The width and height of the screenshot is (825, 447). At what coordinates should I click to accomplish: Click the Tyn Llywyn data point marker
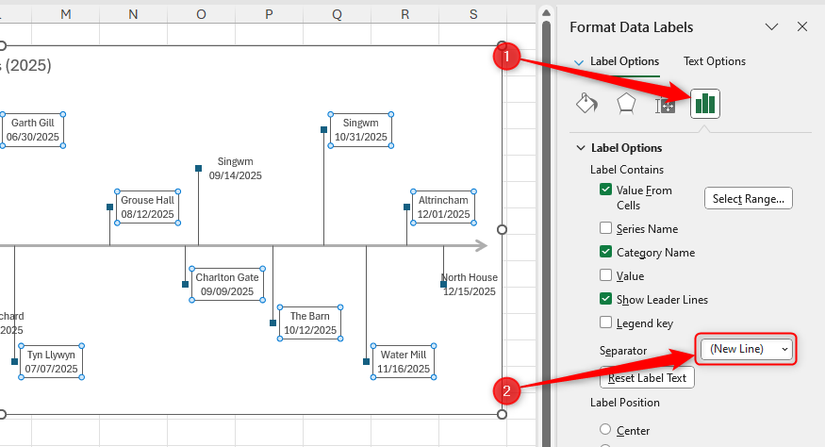(15, 362)
